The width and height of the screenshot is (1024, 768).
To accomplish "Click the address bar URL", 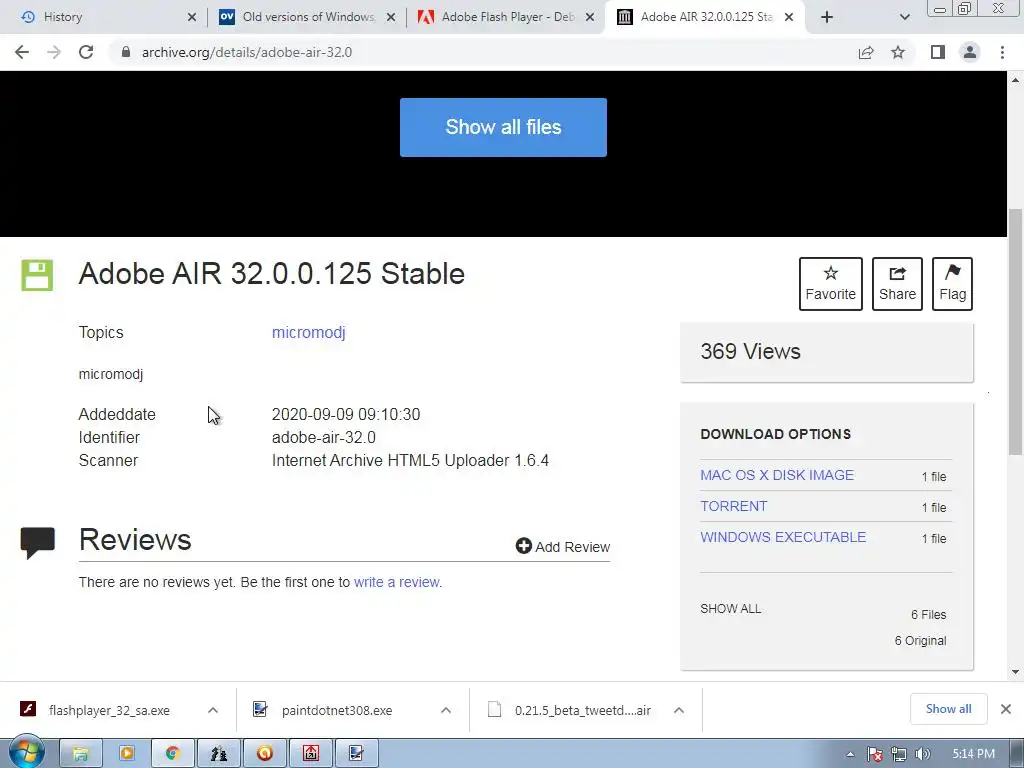I will pos(247,52).
